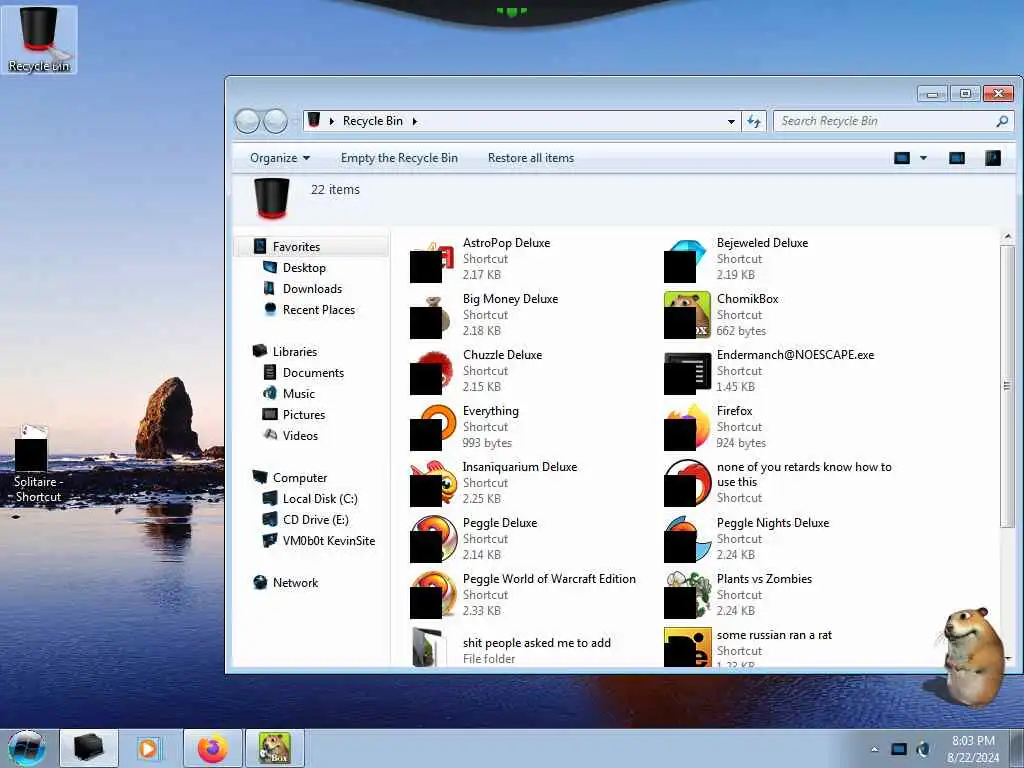Select the Chuzzle Deluxe icon
The width and height of the screenshot is (1024, 768).
click(432, 372)
